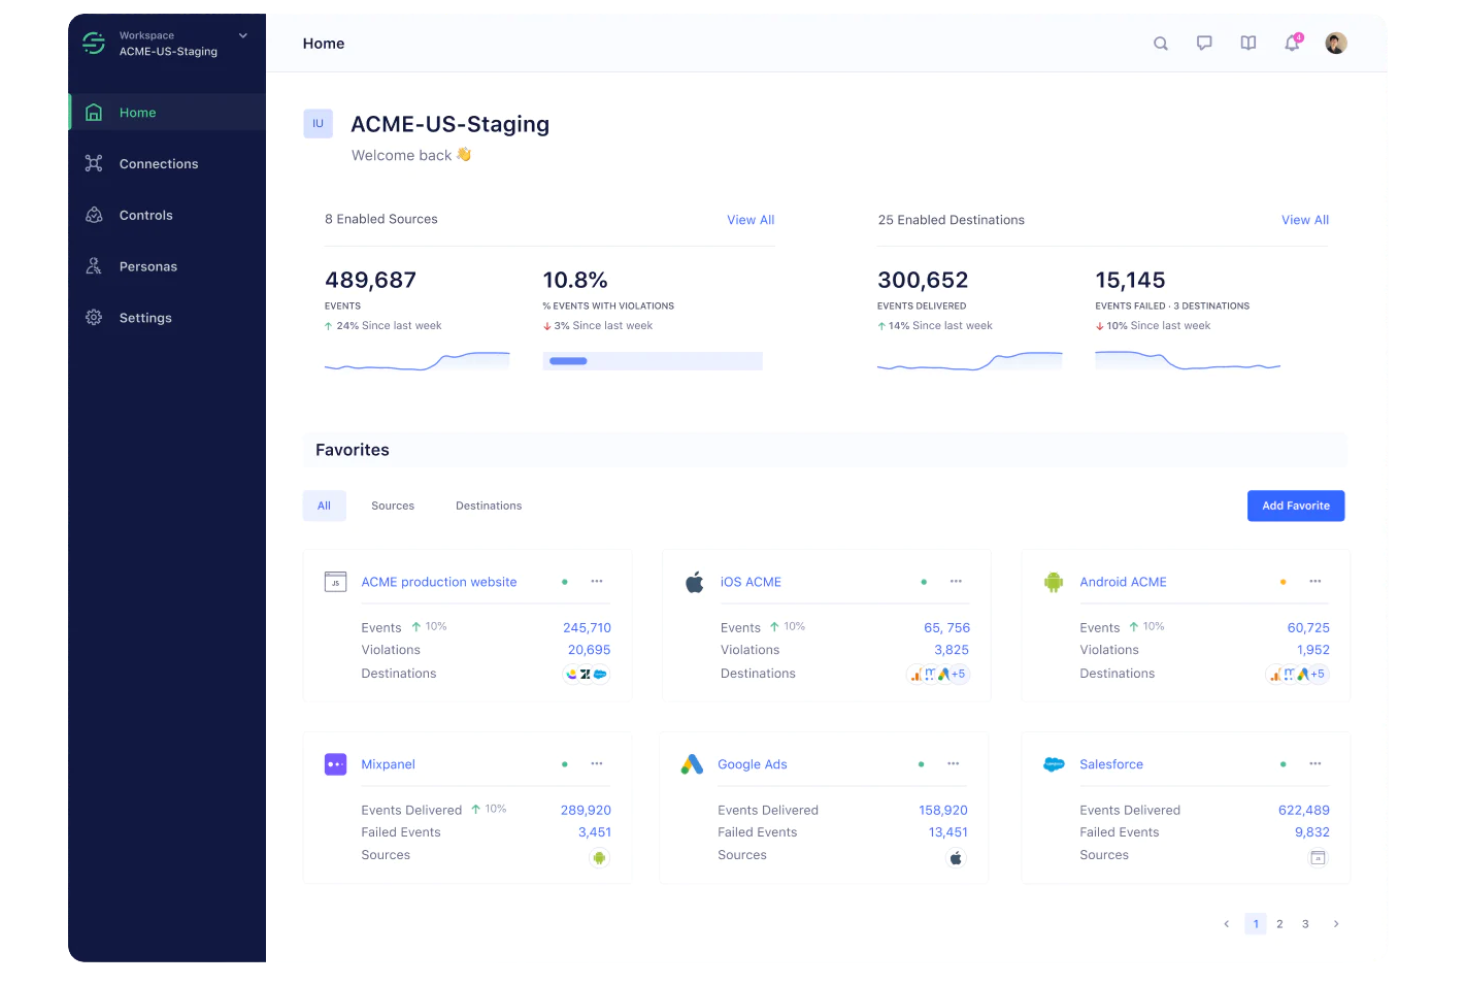This screenshot has height=987, width=1480.
Task: Click the Add Favorite button
Action: coord(1295,506)
